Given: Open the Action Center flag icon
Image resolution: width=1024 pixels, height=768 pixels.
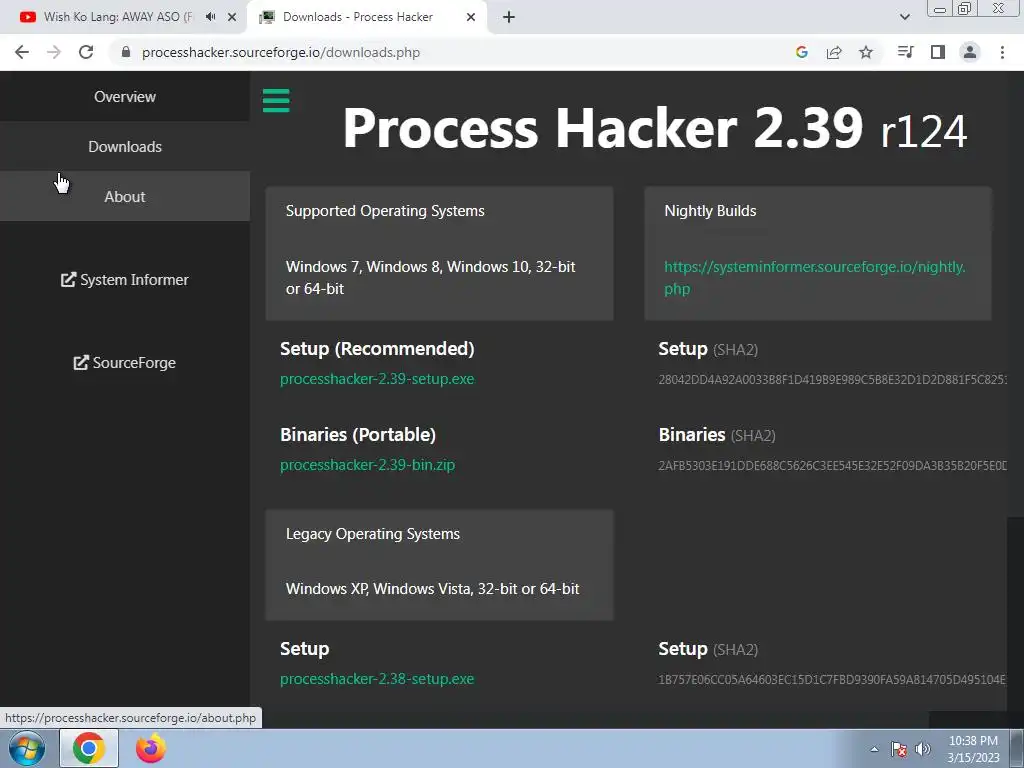Looking at the screenshot, I should [x=899, y=749].
